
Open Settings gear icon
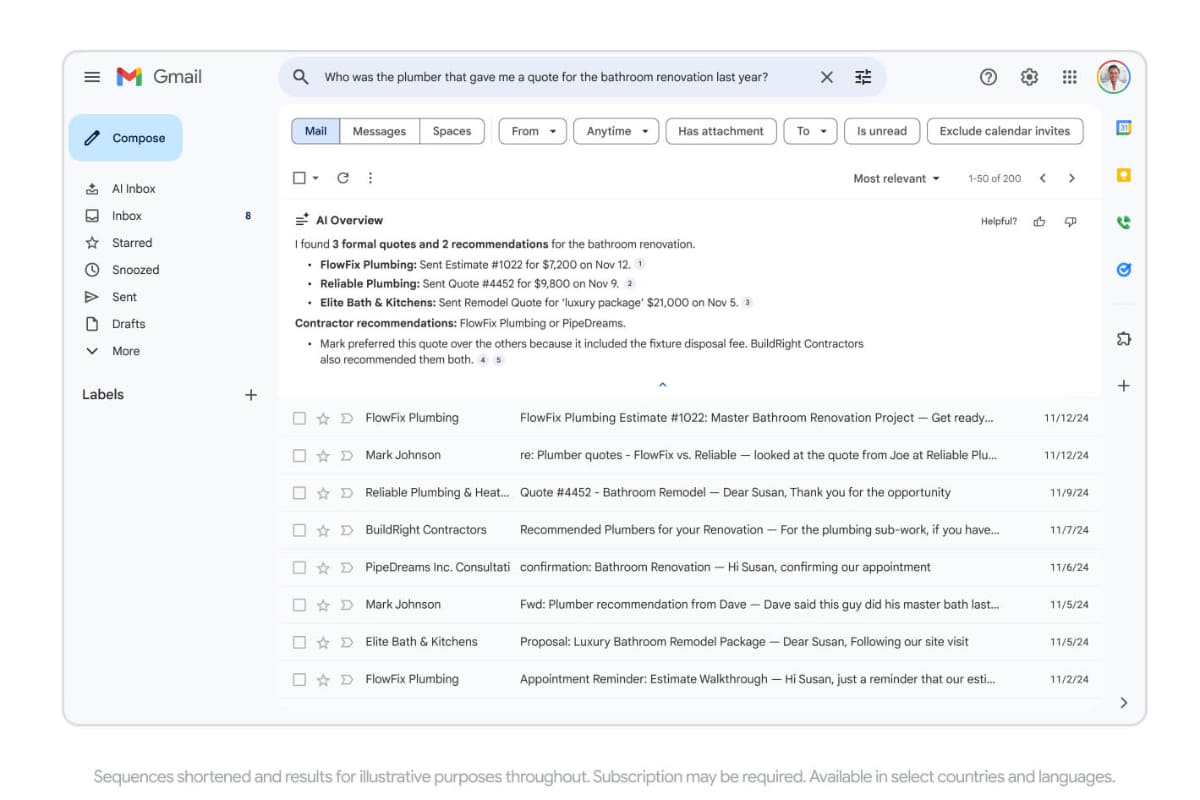coord(1029,77)
